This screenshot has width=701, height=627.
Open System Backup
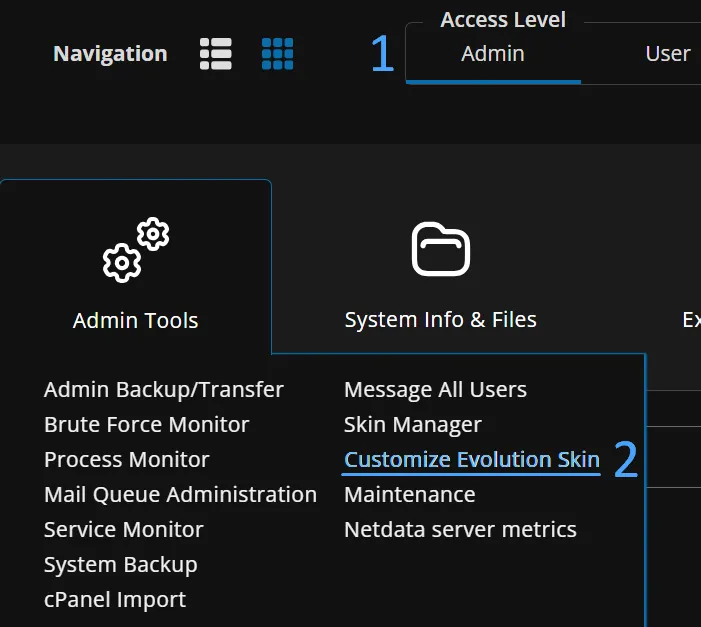click(x=121, y=565)
